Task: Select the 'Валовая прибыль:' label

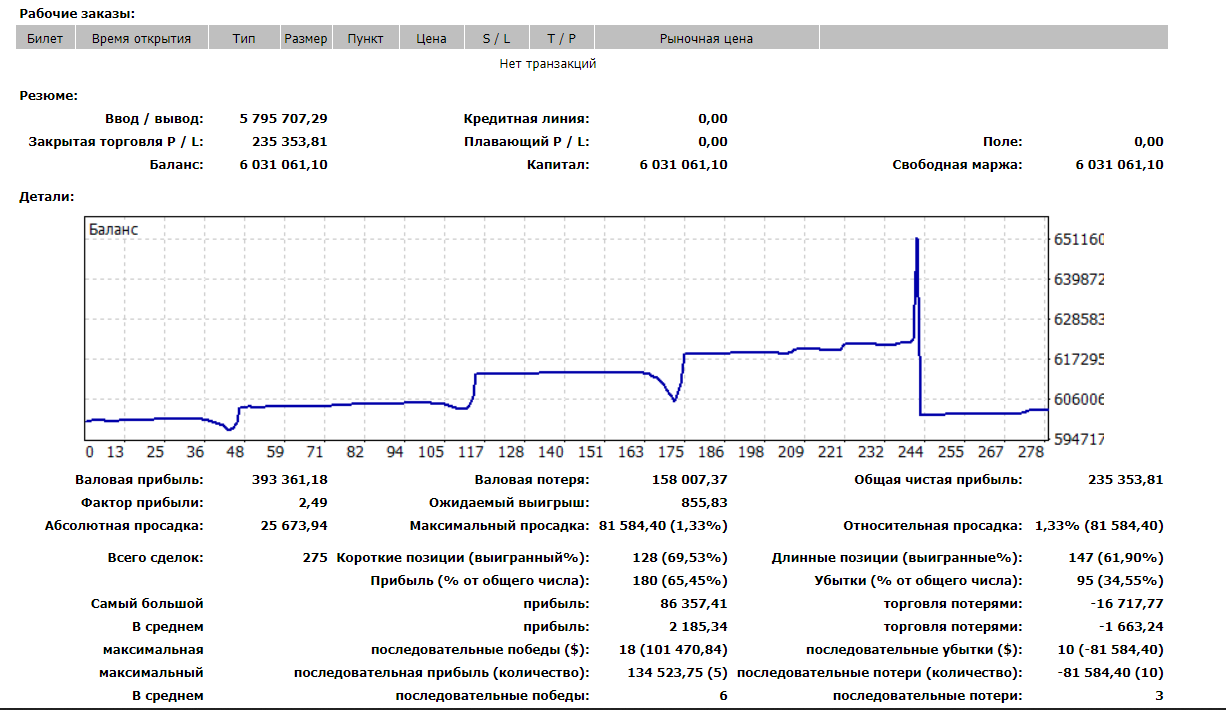Action: (x=139, y=480)
